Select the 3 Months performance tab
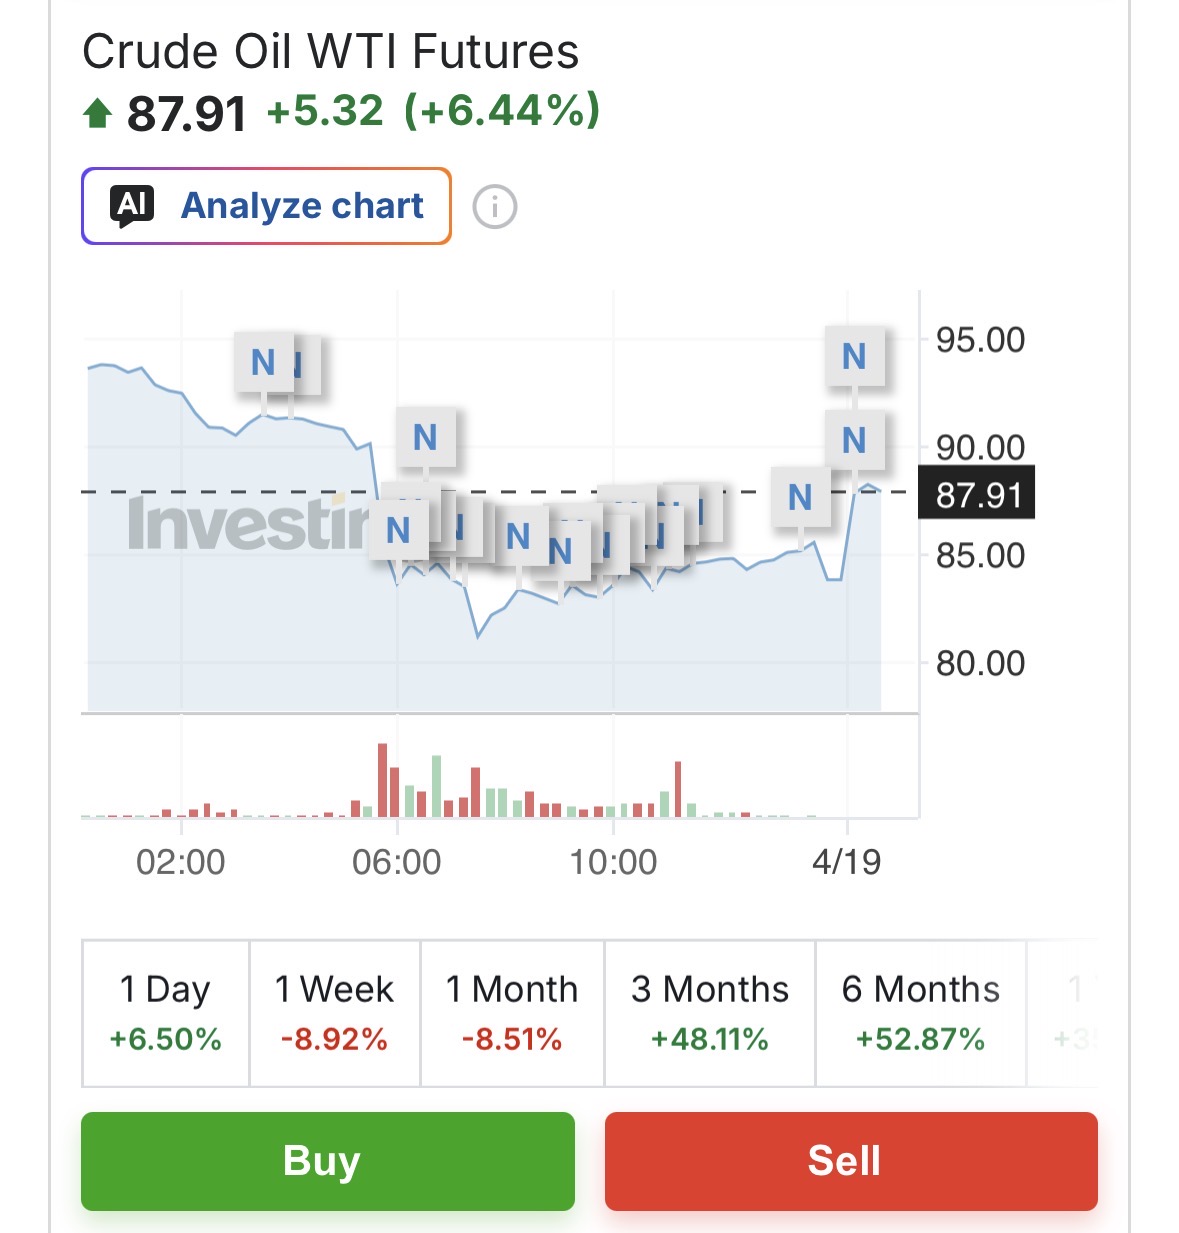The image size is (1179, 1233). coord(710,1013)
